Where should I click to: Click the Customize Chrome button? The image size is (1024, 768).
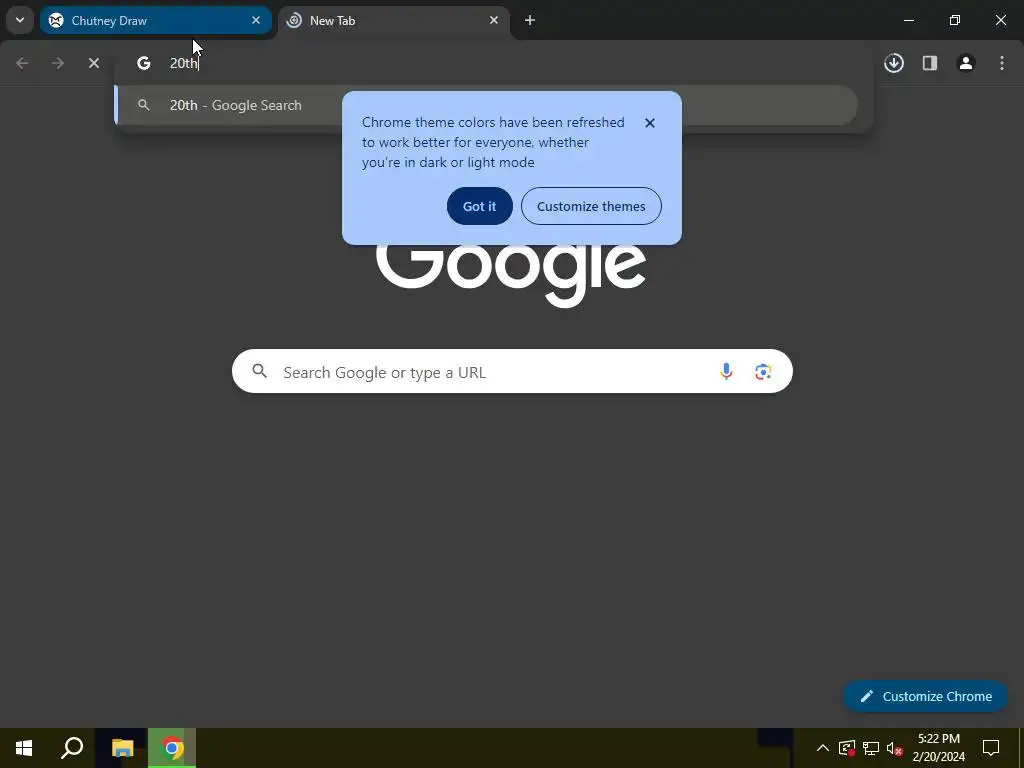point(926,696)
